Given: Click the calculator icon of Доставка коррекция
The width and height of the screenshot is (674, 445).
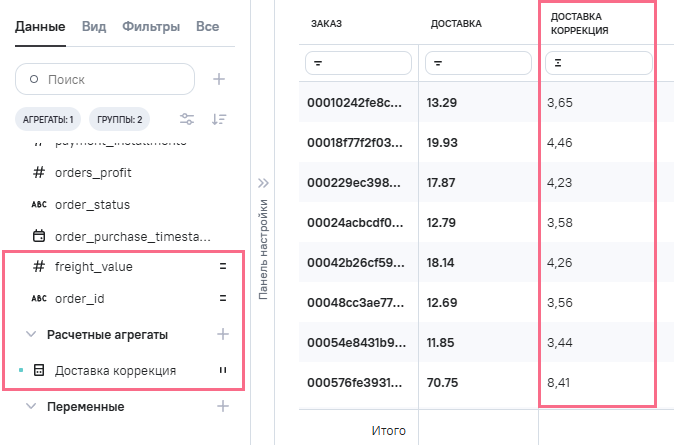Looking at the screenshot, I should click(39, 370).
